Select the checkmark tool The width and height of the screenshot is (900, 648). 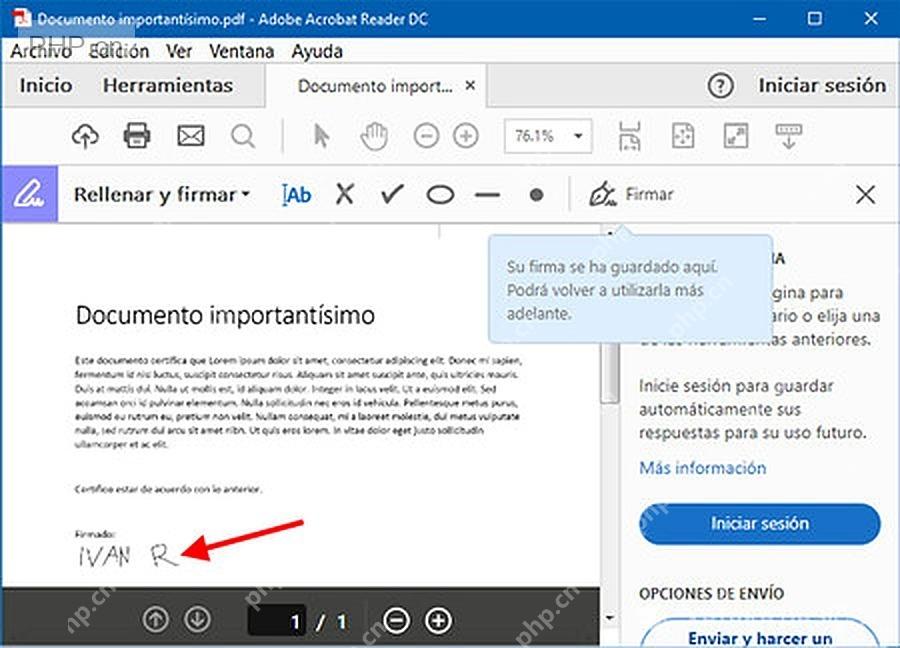click(x=393, y=194)
